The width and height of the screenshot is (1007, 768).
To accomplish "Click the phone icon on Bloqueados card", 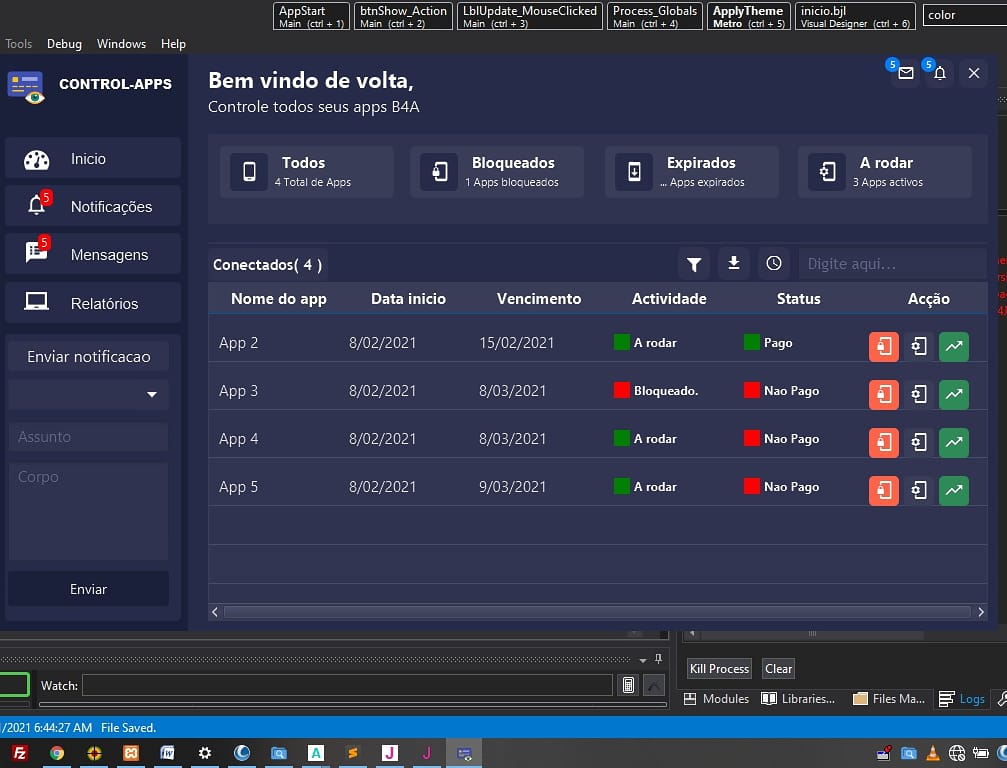I will [x=439, y=171].
